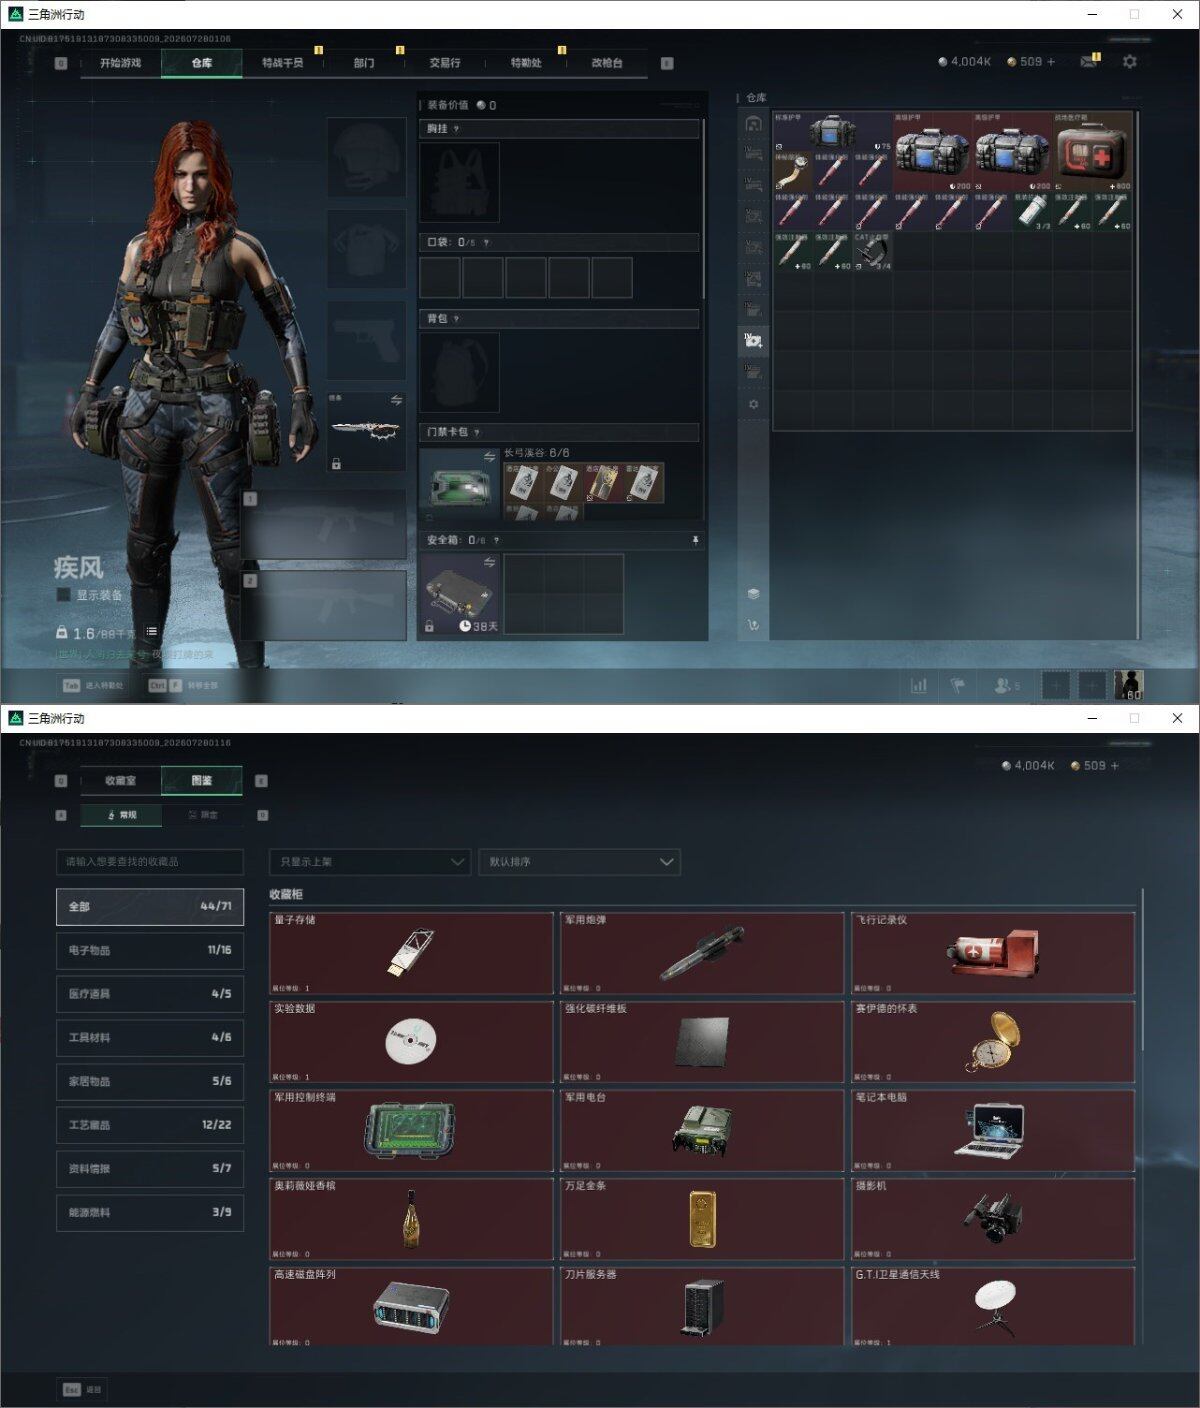Click the operator avatar portrait bottom right
This screenshot has height=1408, width=1200.
[1128, 685]
